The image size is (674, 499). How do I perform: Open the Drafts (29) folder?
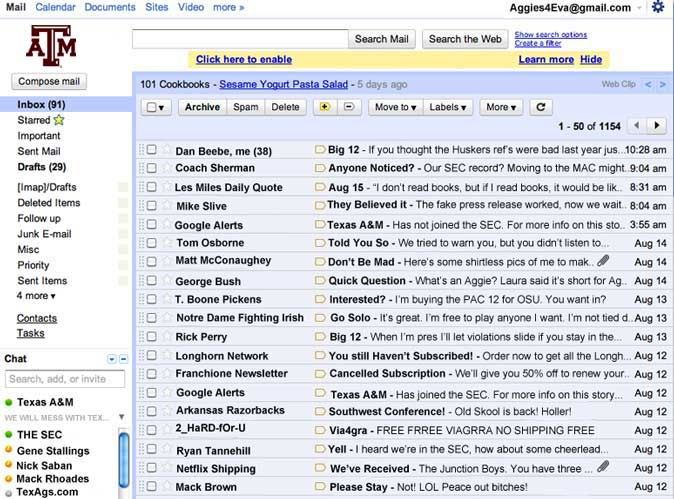(x=42, y=167)
